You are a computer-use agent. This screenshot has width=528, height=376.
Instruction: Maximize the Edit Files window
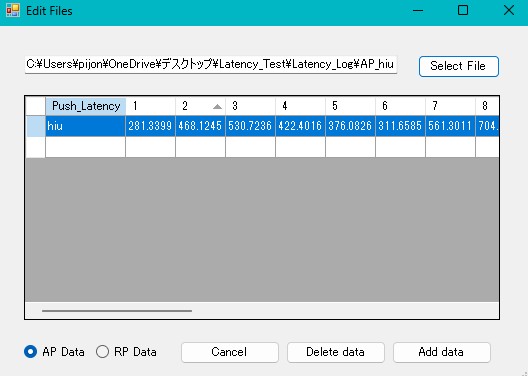463,10
